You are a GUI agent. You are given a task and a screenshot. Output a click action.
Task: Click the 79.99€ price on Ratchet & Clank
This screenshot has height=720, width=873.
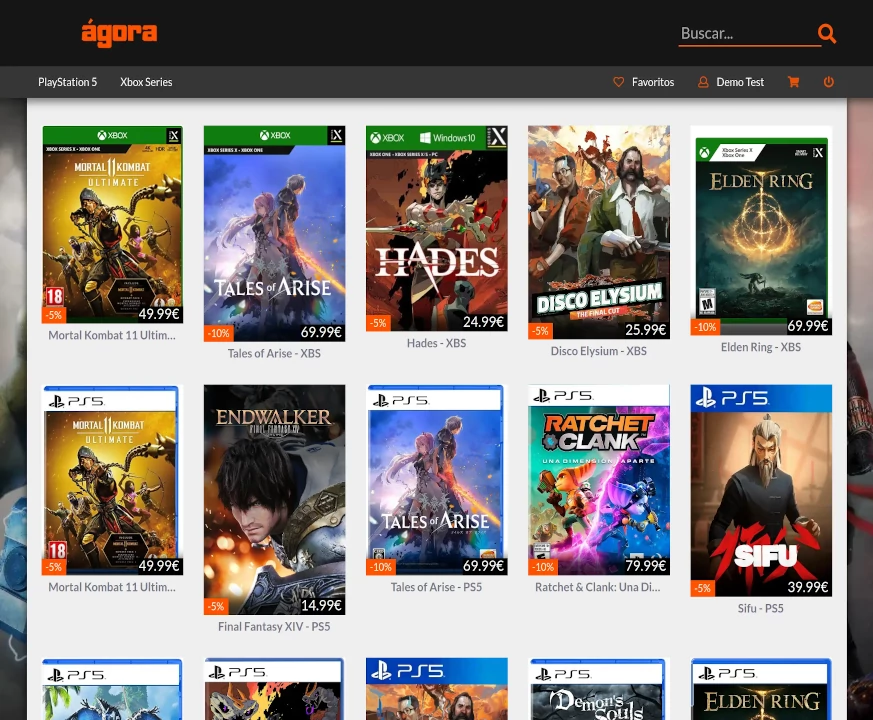coord(646,566)
